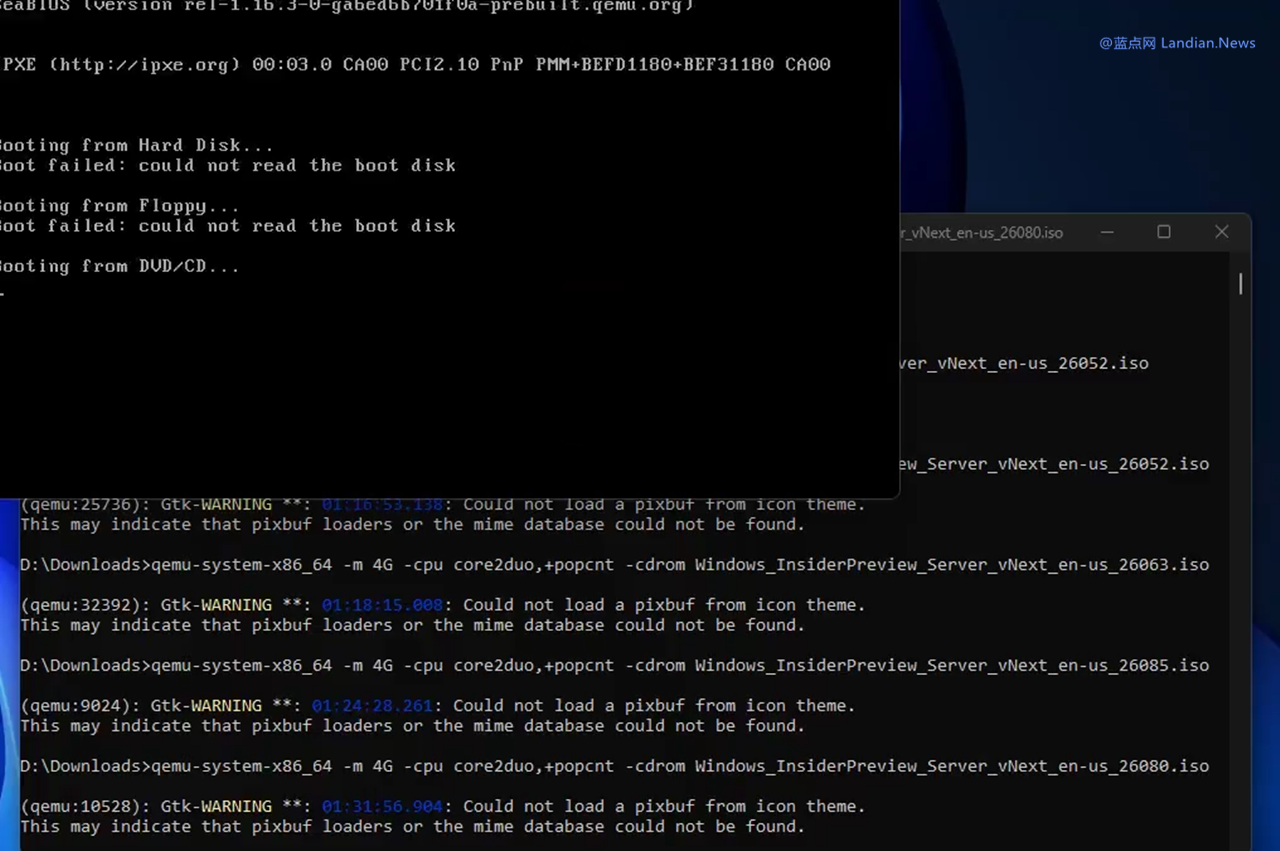Click the timestamp 01:18:15.008 in terminal
The image size is (1280, 851).
382,605
